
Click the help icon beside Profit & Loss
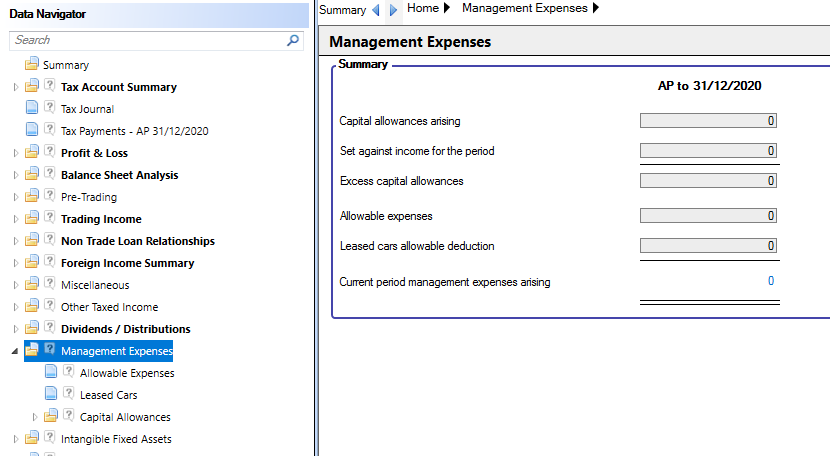(x=50, y=151)
